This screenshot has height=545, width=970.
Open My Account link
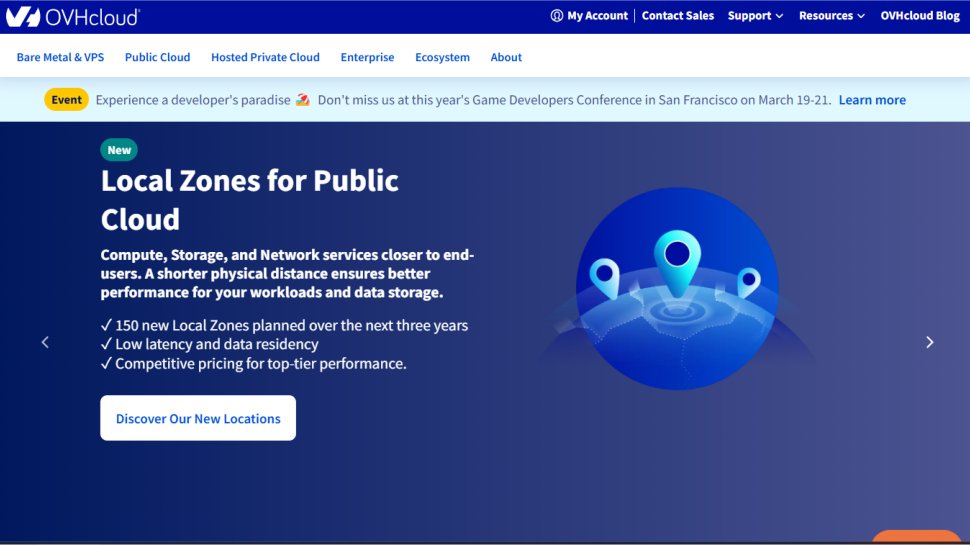[597, 16]
